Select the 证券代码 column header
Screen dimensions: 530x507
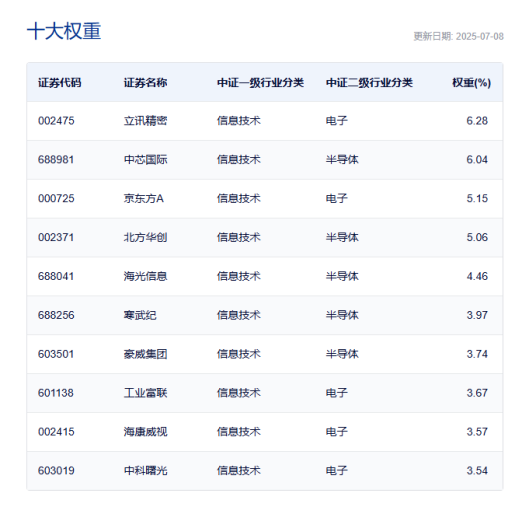click(59, 82)
